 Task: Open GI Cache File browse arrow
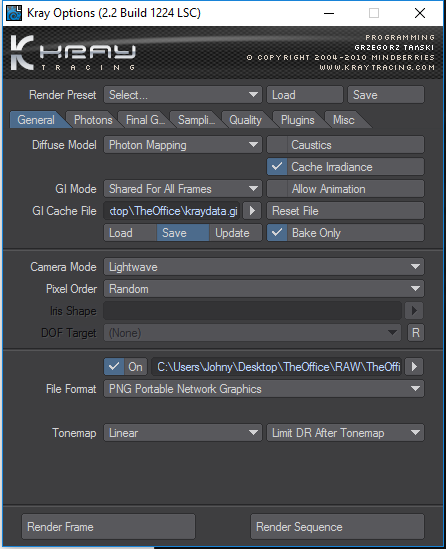252,211
